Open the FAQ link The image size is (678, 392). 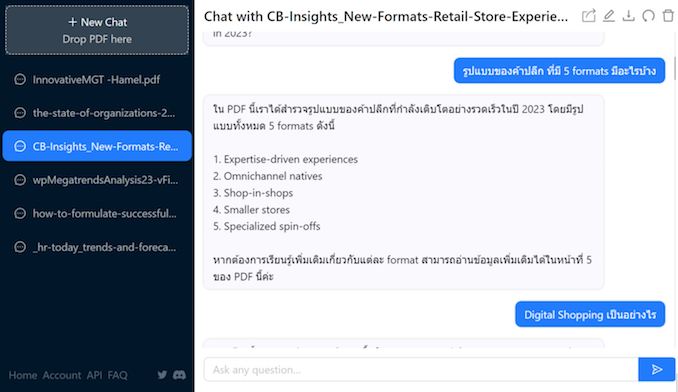pos(118,375)
